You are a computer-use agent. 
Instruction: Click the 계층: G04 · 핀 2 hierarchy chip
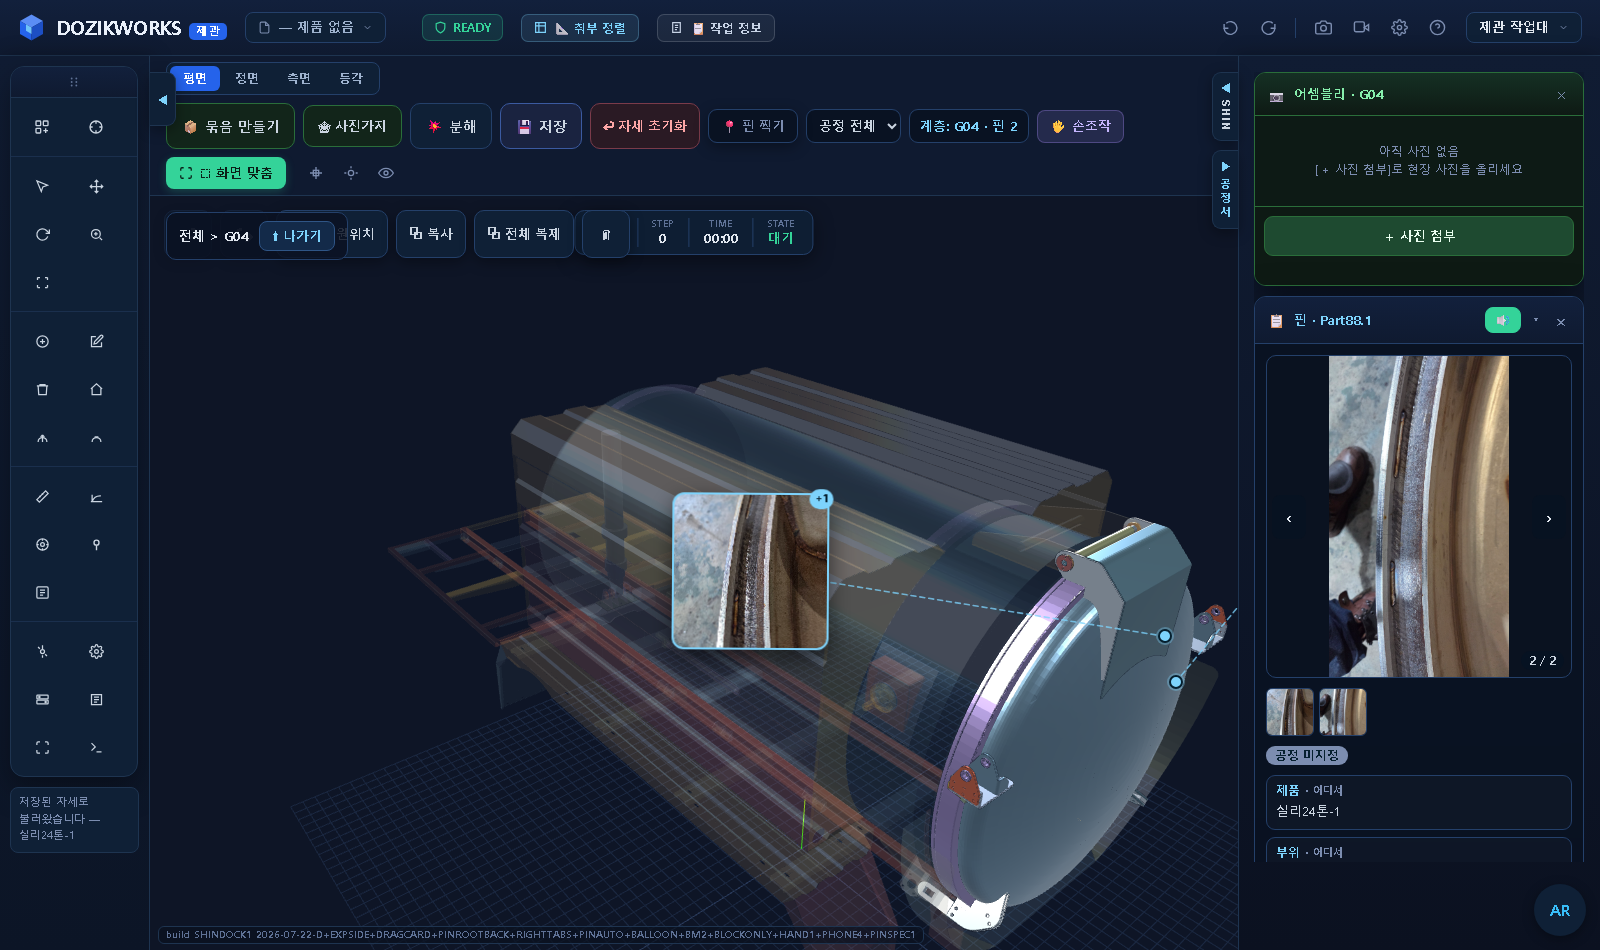click(x=969, y=126)
